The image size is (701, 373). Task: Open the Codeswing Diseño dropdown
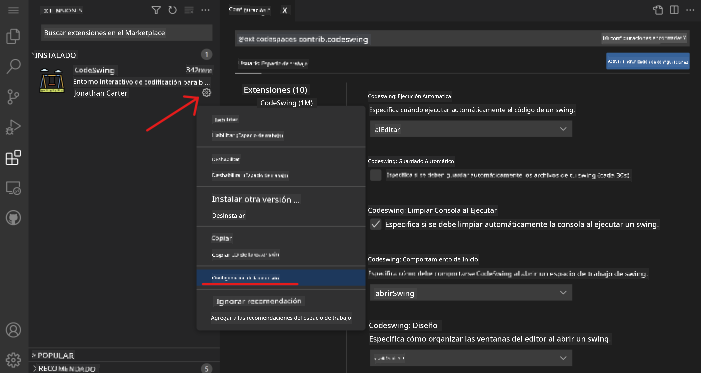click(x=471, y=358)
